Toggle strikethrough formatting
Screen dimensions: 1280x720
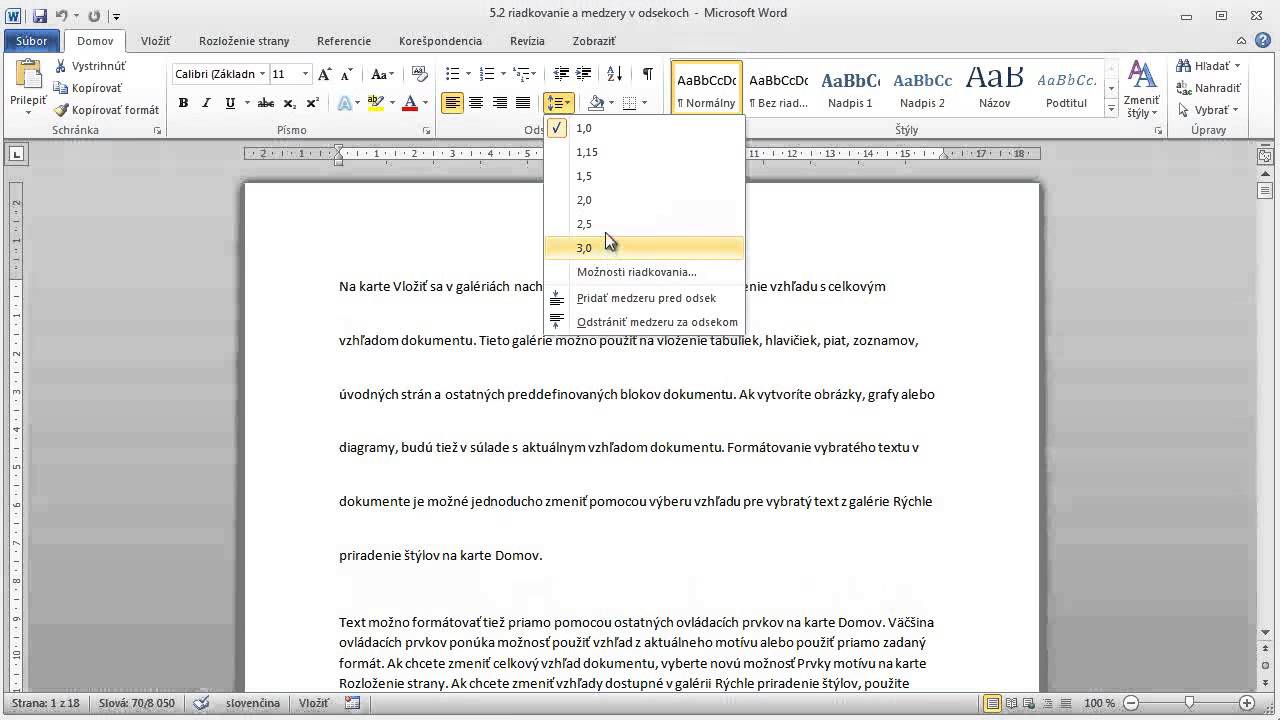265,103
